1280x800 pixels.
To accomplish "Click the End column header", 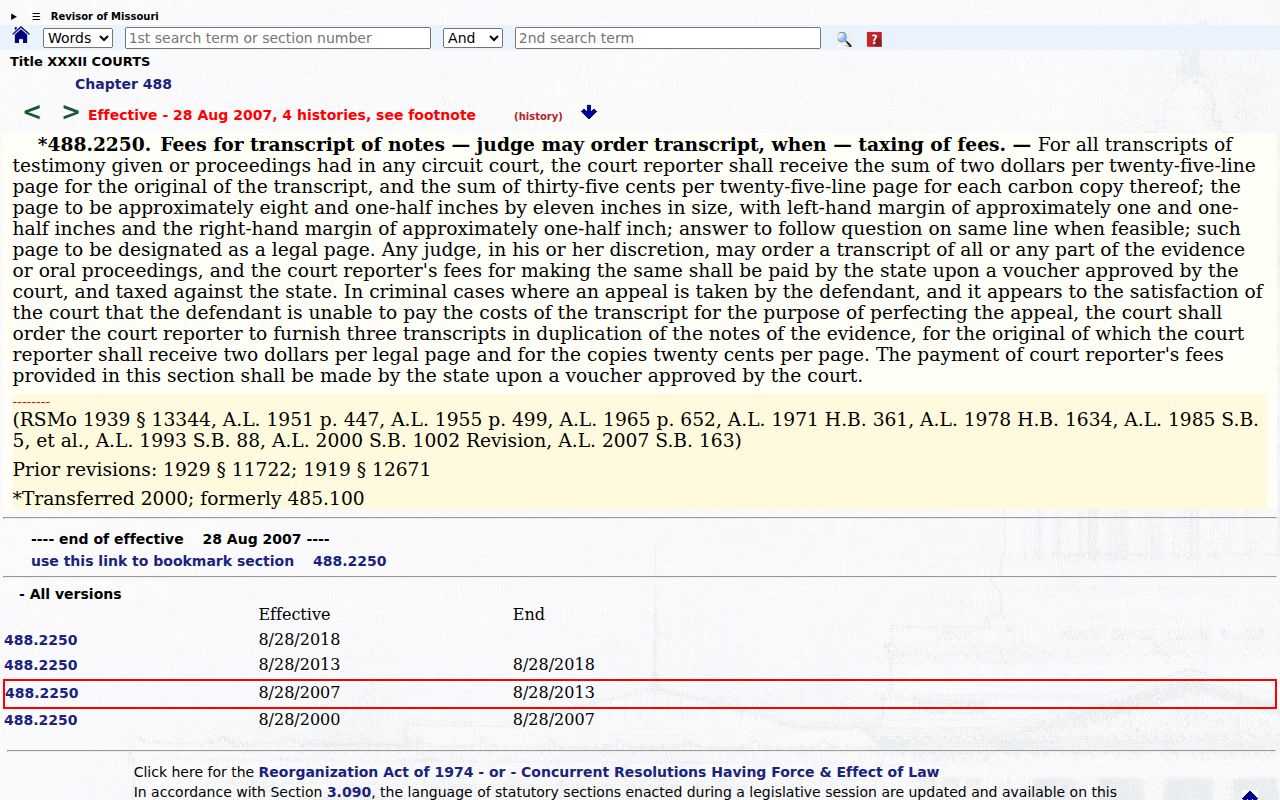I will pyautogui.click(x=529, y=614).
